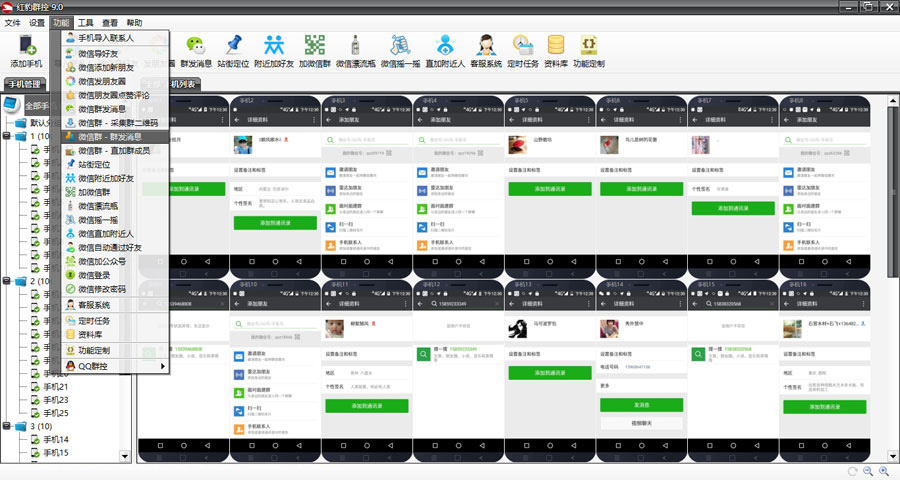Select 微信漂流瓶 in the dropdown menu

coord(115,206)
